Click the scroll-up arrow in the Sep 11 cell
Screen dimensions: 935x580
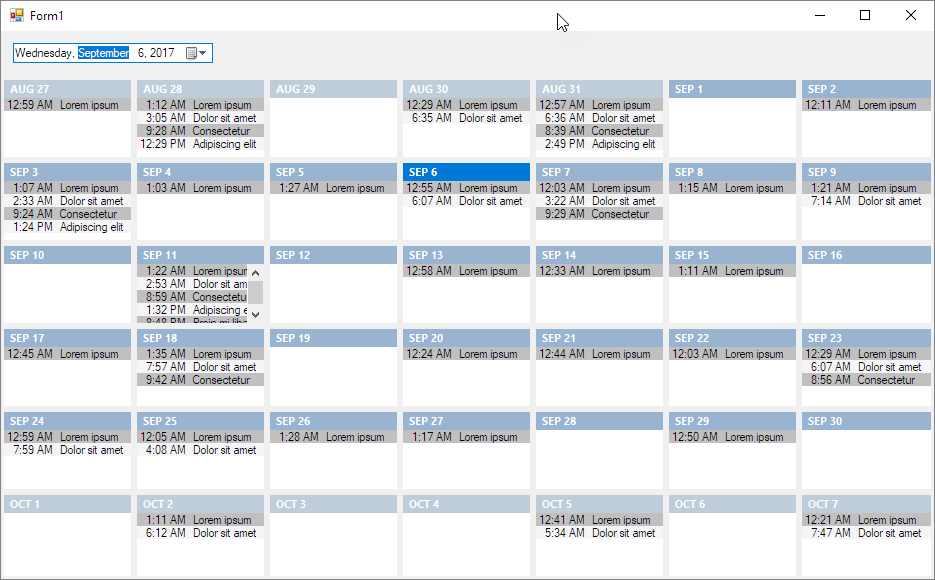(256, 272)
